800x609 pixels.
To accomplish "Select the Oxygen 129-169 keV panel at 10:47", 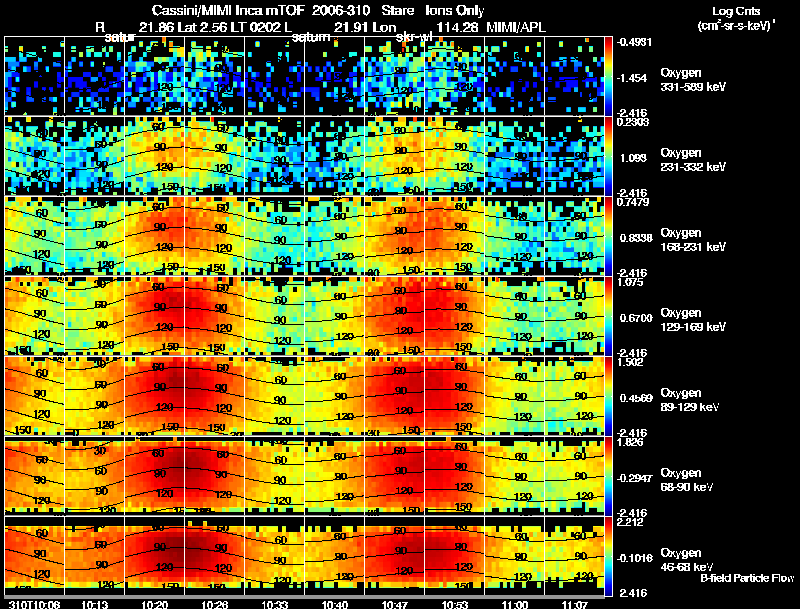I will 394,316.
